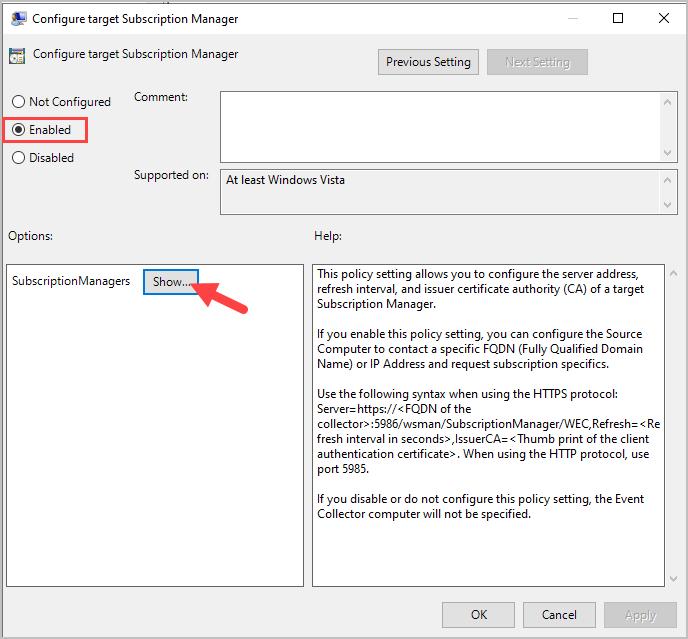Close the Configure target Subscription Manager window
Screen dimensions: 688x639
(x=664, y=18)
